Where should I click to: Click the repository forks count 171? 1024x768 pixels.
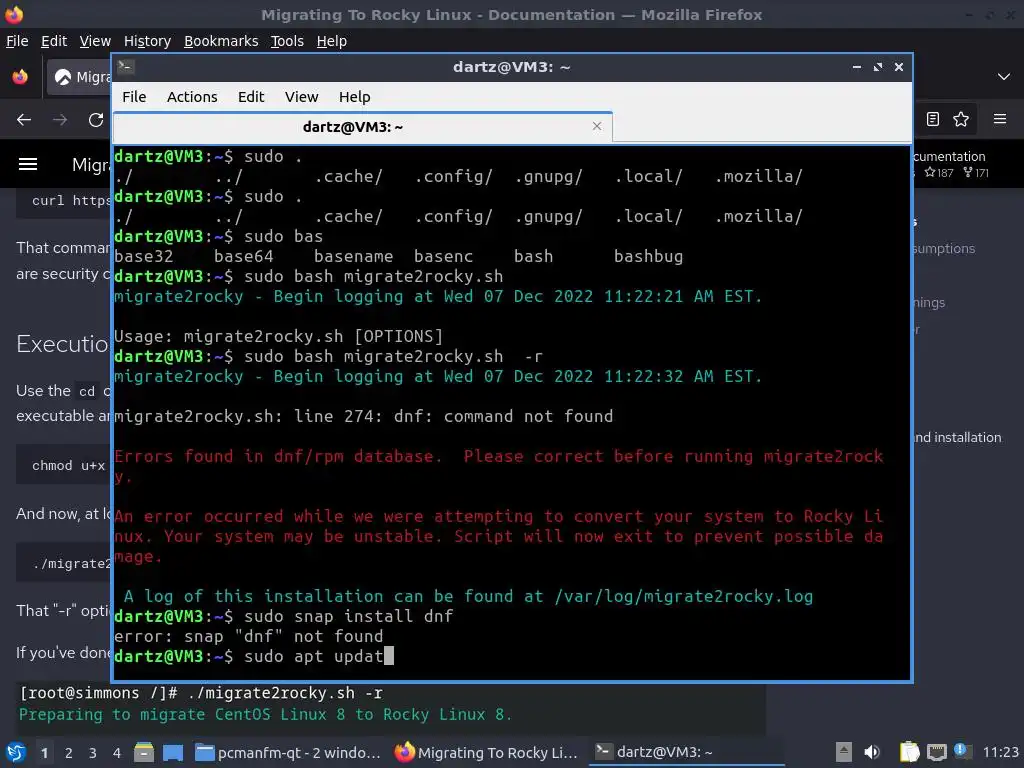(976, 172)
